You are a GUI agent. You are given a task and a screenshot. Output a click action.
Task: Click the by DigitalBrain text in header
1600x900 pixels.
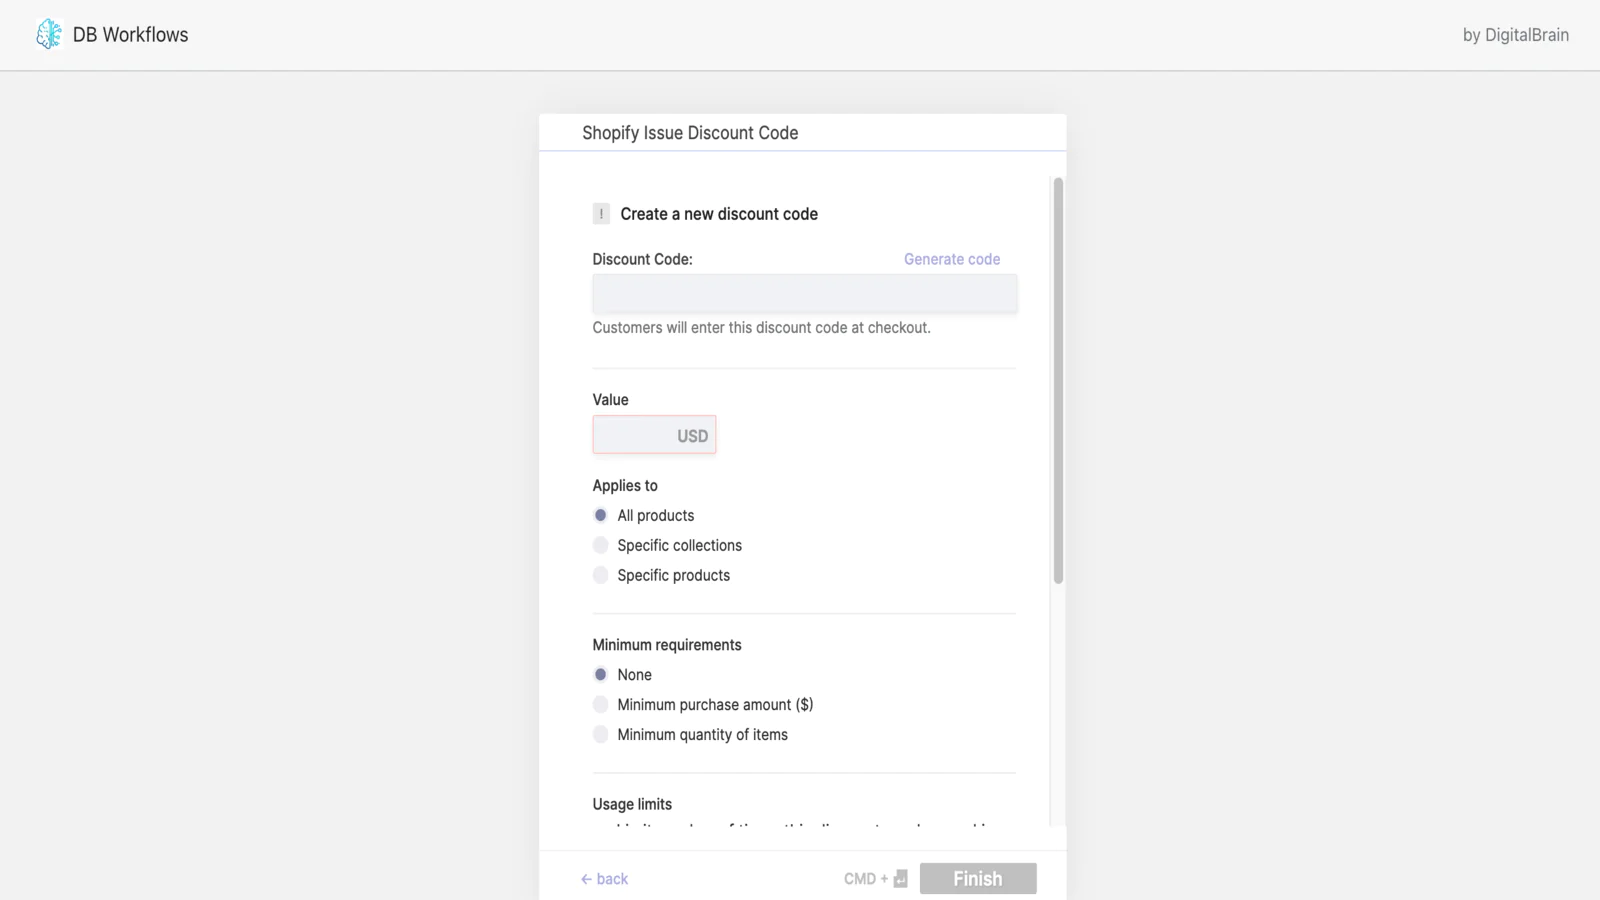pos(1515,35)
